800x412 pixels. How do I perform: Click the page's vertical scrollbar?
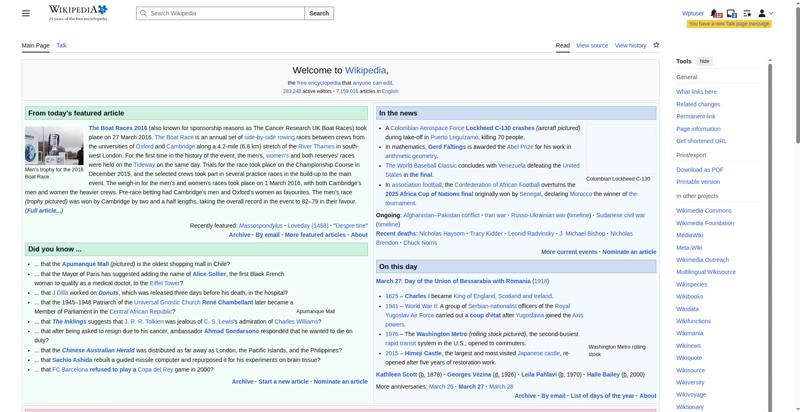796,200
